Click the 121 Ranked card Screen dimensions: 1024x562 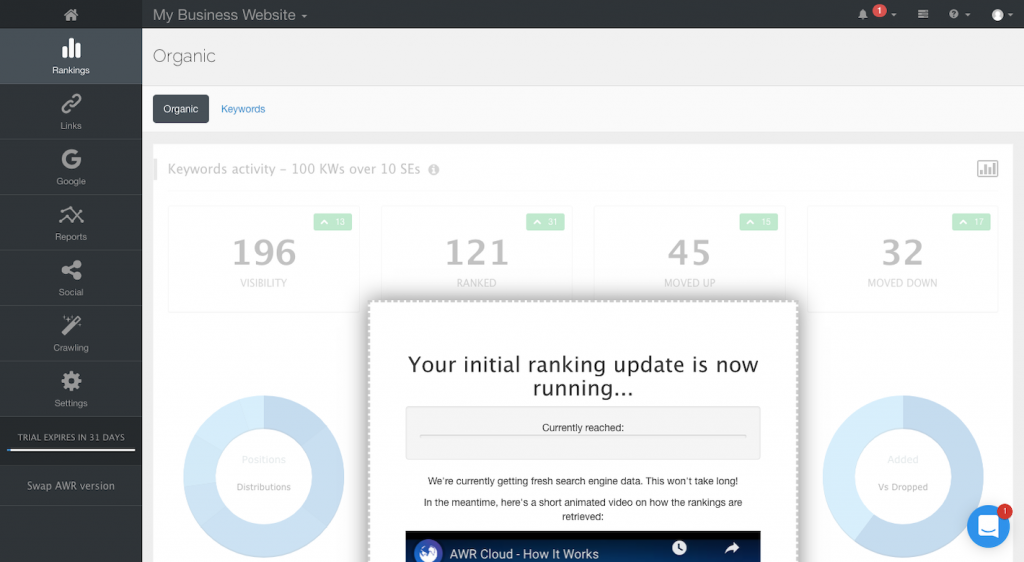[x=477, y=254]
